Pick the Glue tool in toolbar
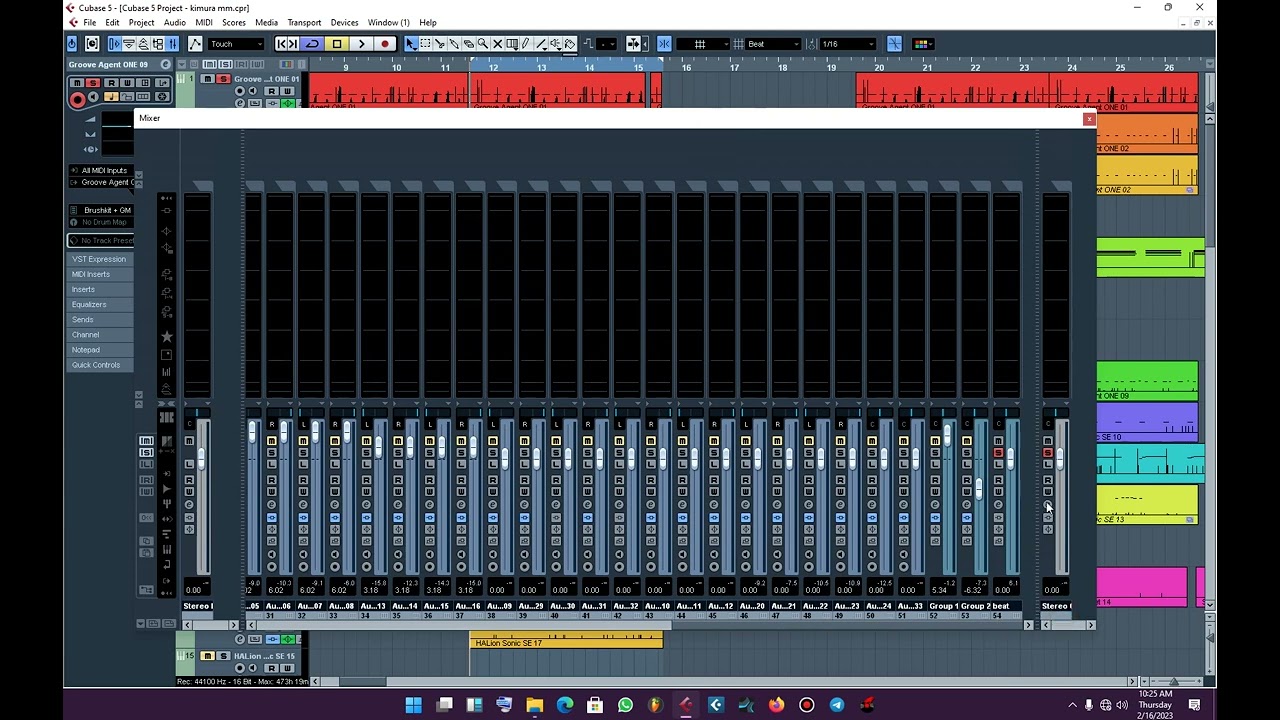The image size is (1280, 720). coord(454,44)
